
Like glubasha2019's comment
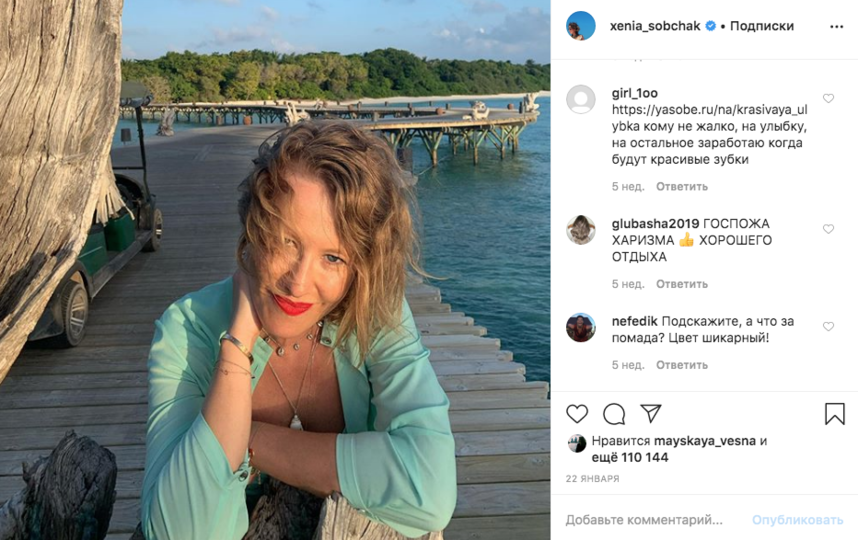828,229
